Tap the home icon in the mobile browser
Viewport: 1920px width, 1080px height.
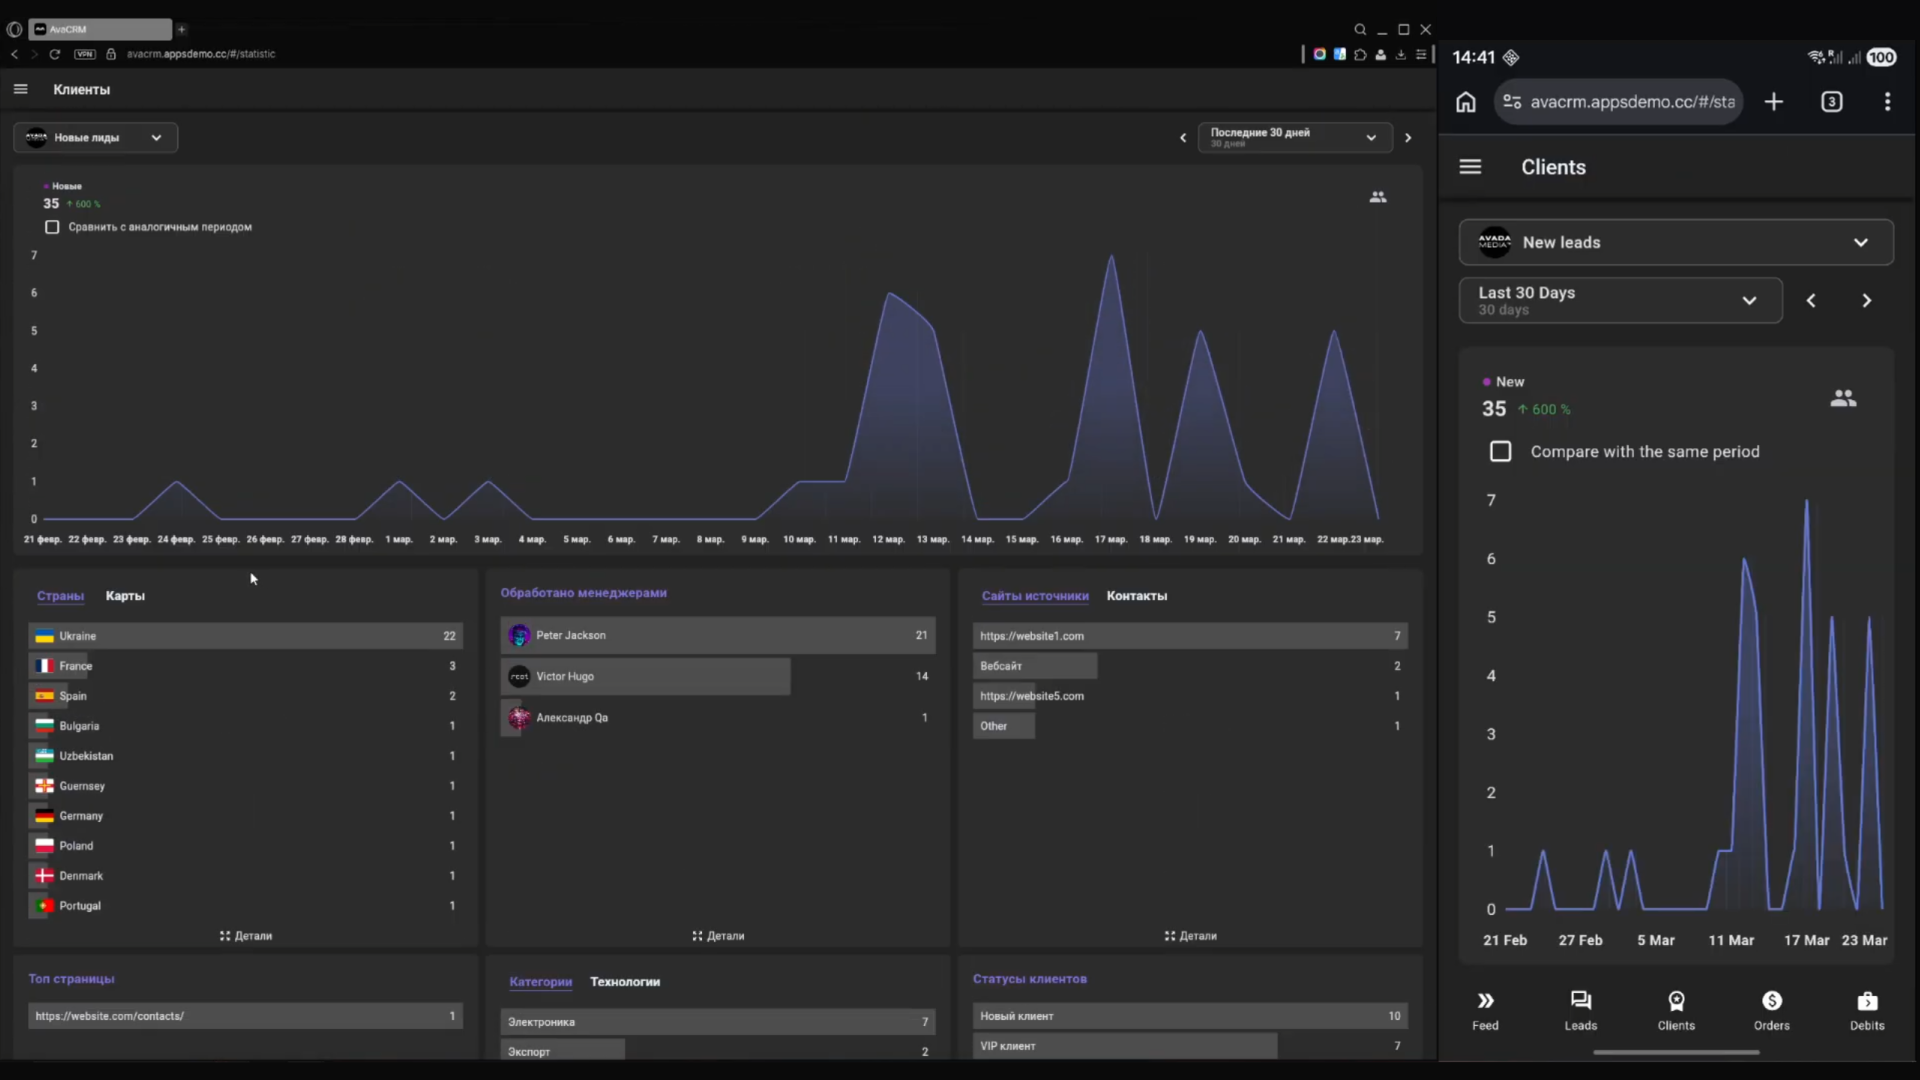(1465, 101)
